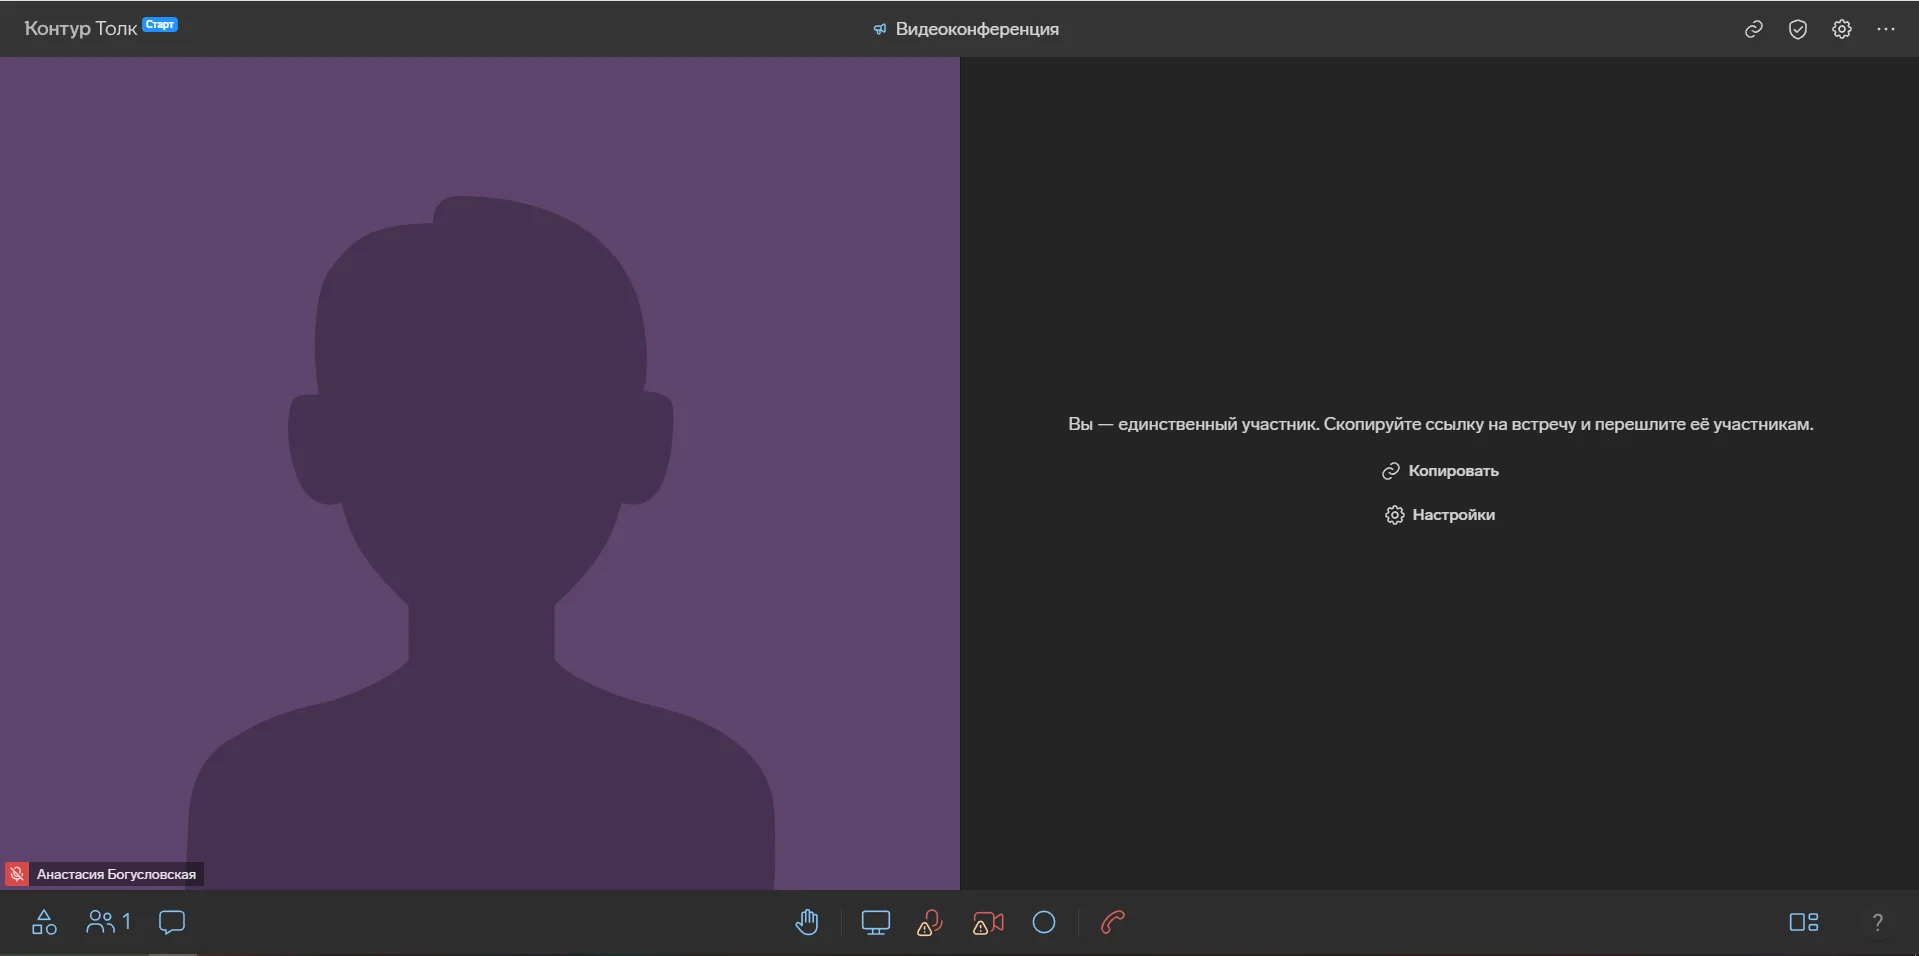Toggle the microphone in the bottom toolbar
The width and height of the screenshot is (1919, 956).
(930, 922)
